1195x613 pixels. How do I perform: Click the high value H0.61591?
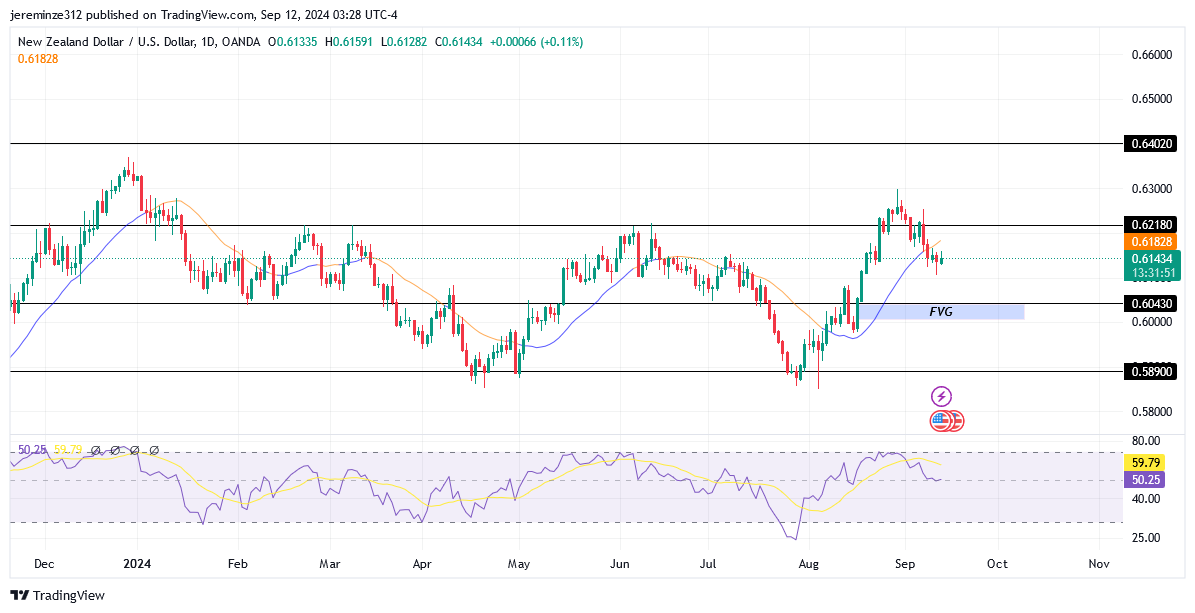coord(350,42)
